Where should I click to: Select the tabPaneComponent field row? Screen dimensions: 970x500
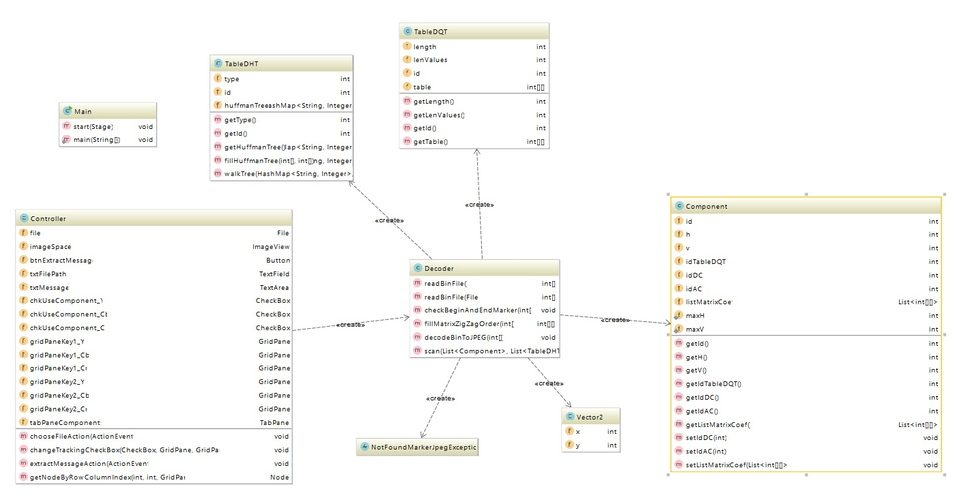tap(154, 423)
